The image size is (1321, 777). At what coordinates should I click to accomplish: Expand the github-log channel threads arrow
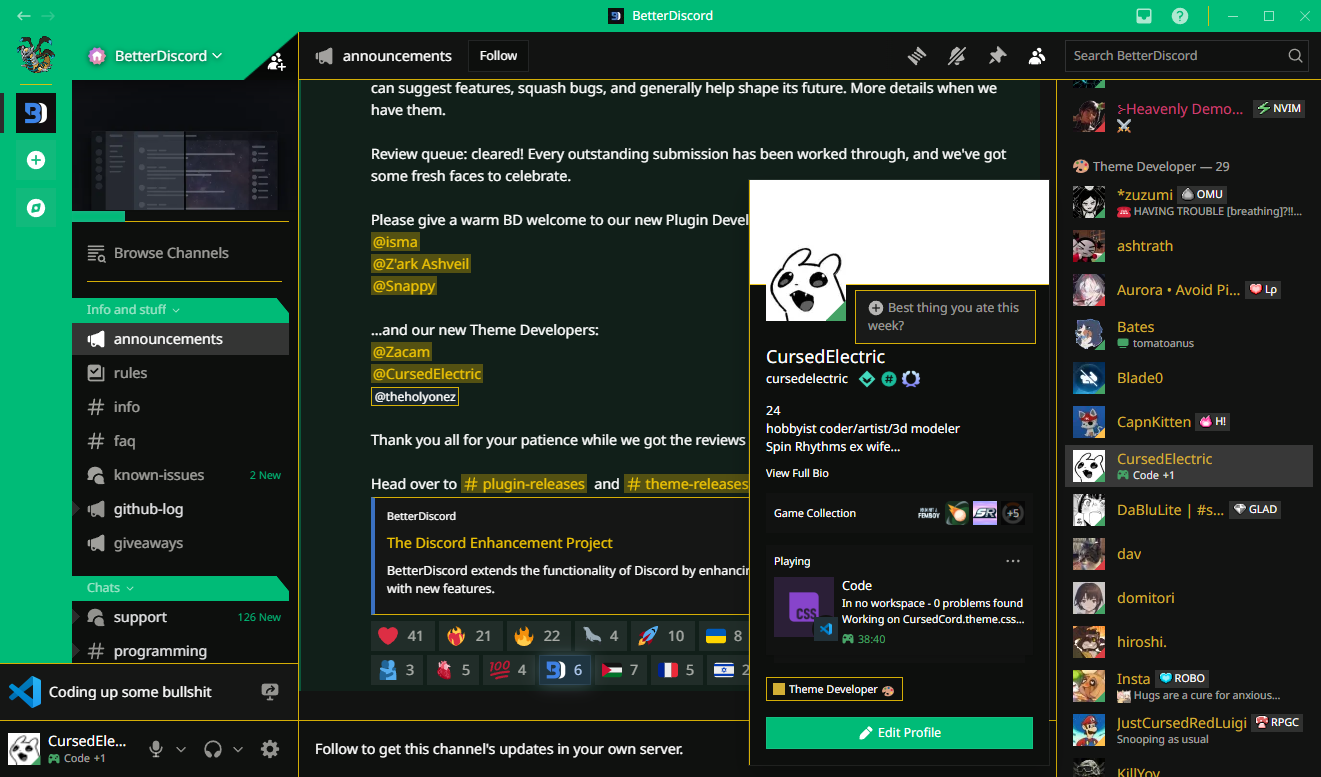(77, 509)
